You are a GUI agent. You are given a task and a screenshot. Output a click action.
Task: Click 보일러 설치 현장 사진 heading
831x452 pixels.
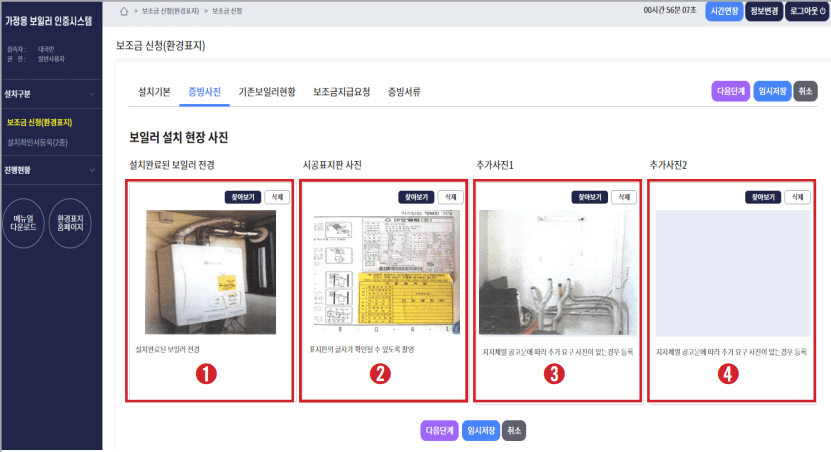pos(179,138)
